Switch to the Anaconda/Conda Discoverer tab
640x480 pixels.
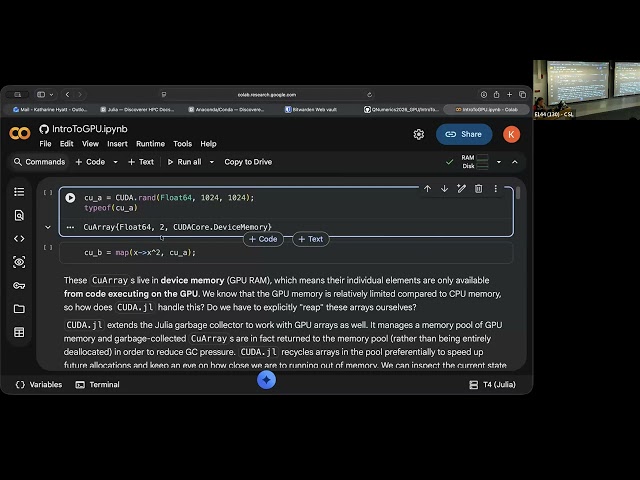pos(226,109)
